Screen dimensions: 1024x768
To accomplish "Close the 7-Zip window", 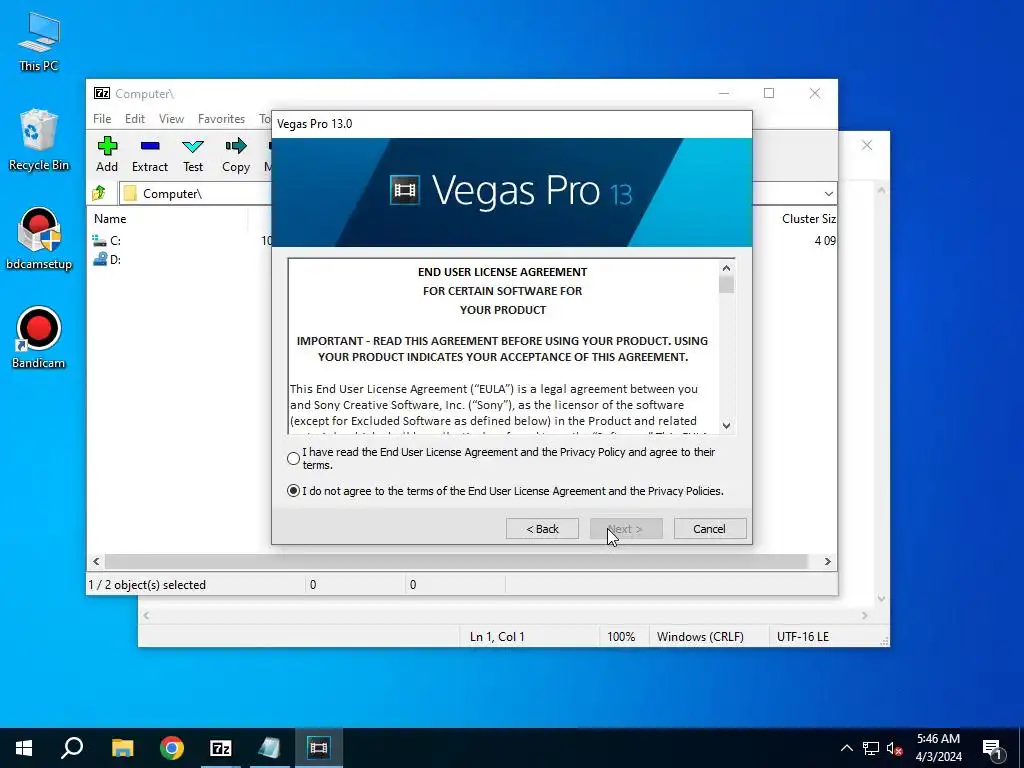I will pos(814,93).
